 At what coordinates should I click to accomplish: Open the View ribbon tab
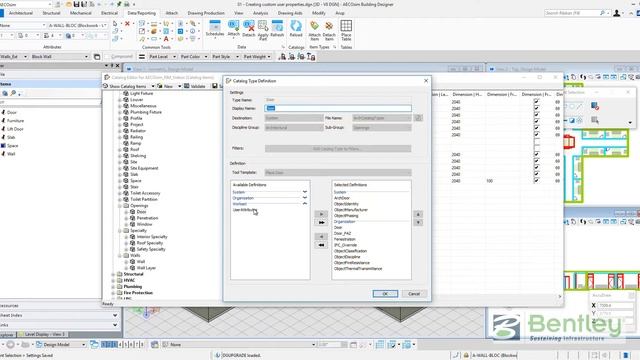pyautogui.click(x=239, y=13)
